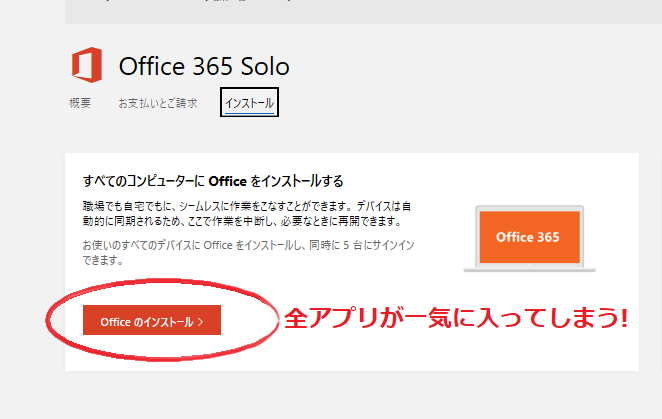Click the orange Office 365 laptop screen label
The height and width of the screenshot is (419, 662).
click(529, 237)
